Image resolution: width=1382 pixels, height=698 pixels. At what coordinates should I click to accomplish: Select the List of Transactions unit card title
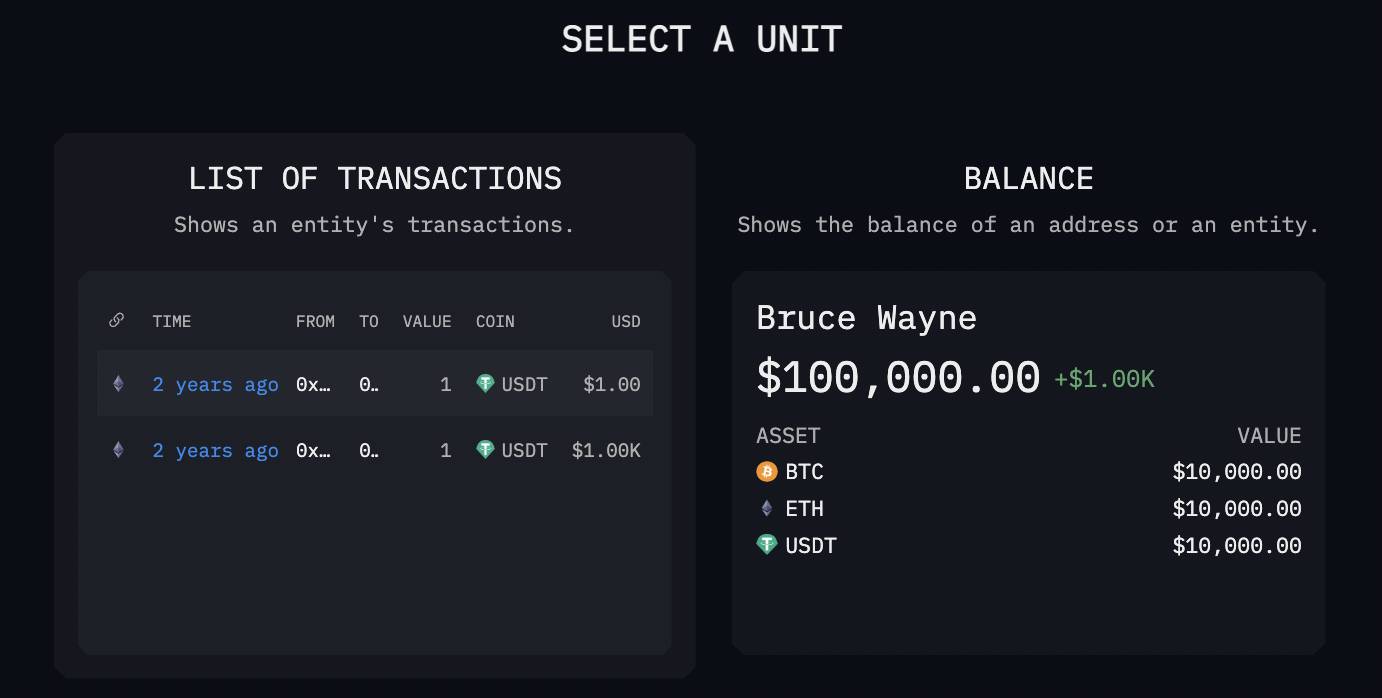375,178
